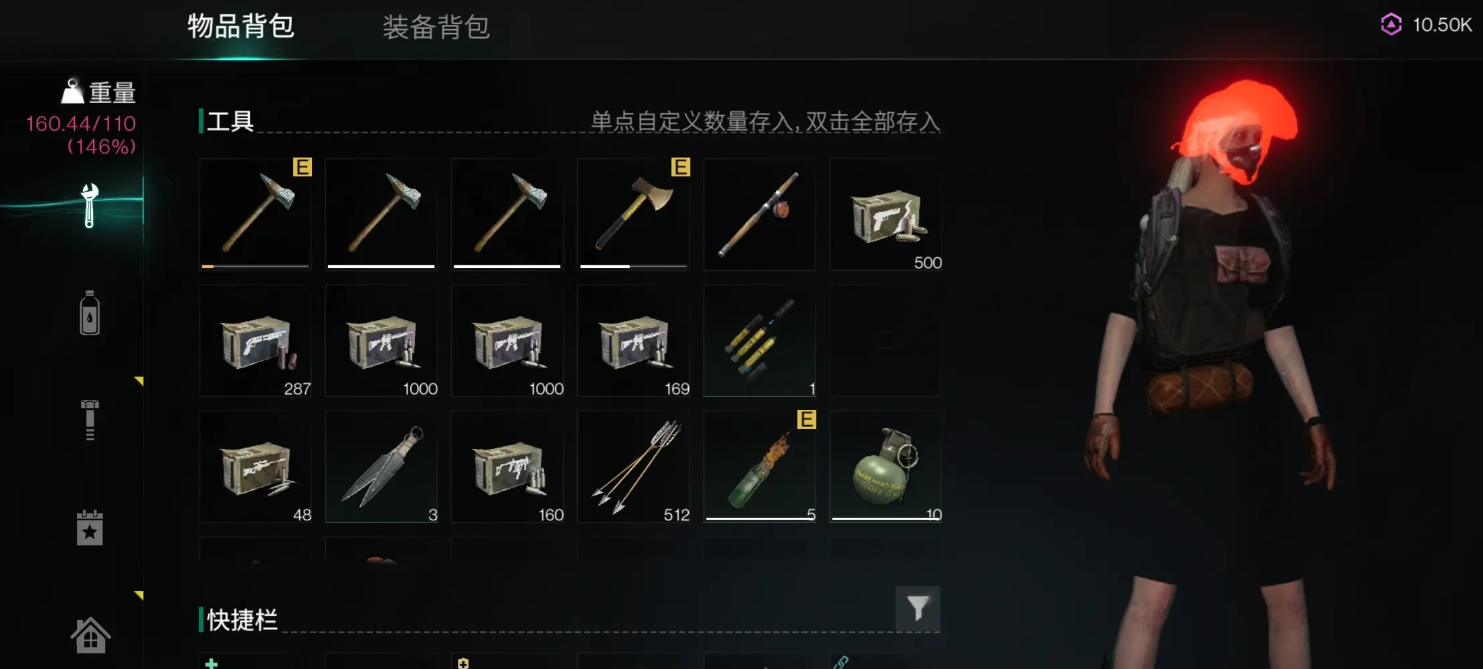Image resolution: width=1483 pixels, height=669 pixels.
Task: Click the 重量 weight indicator
Action: (98, 92)
